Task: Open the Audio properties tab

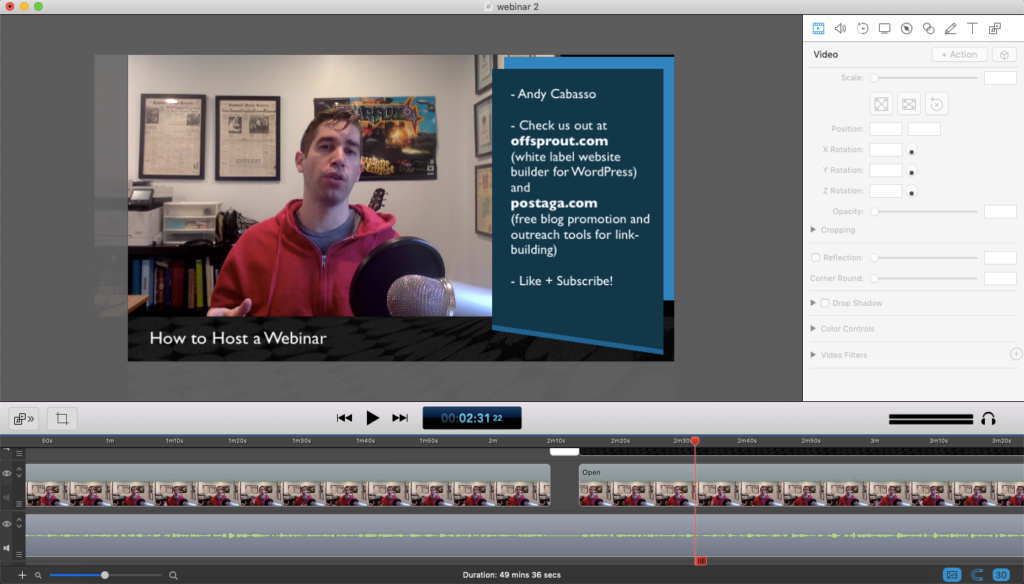Action: [840, 28]
